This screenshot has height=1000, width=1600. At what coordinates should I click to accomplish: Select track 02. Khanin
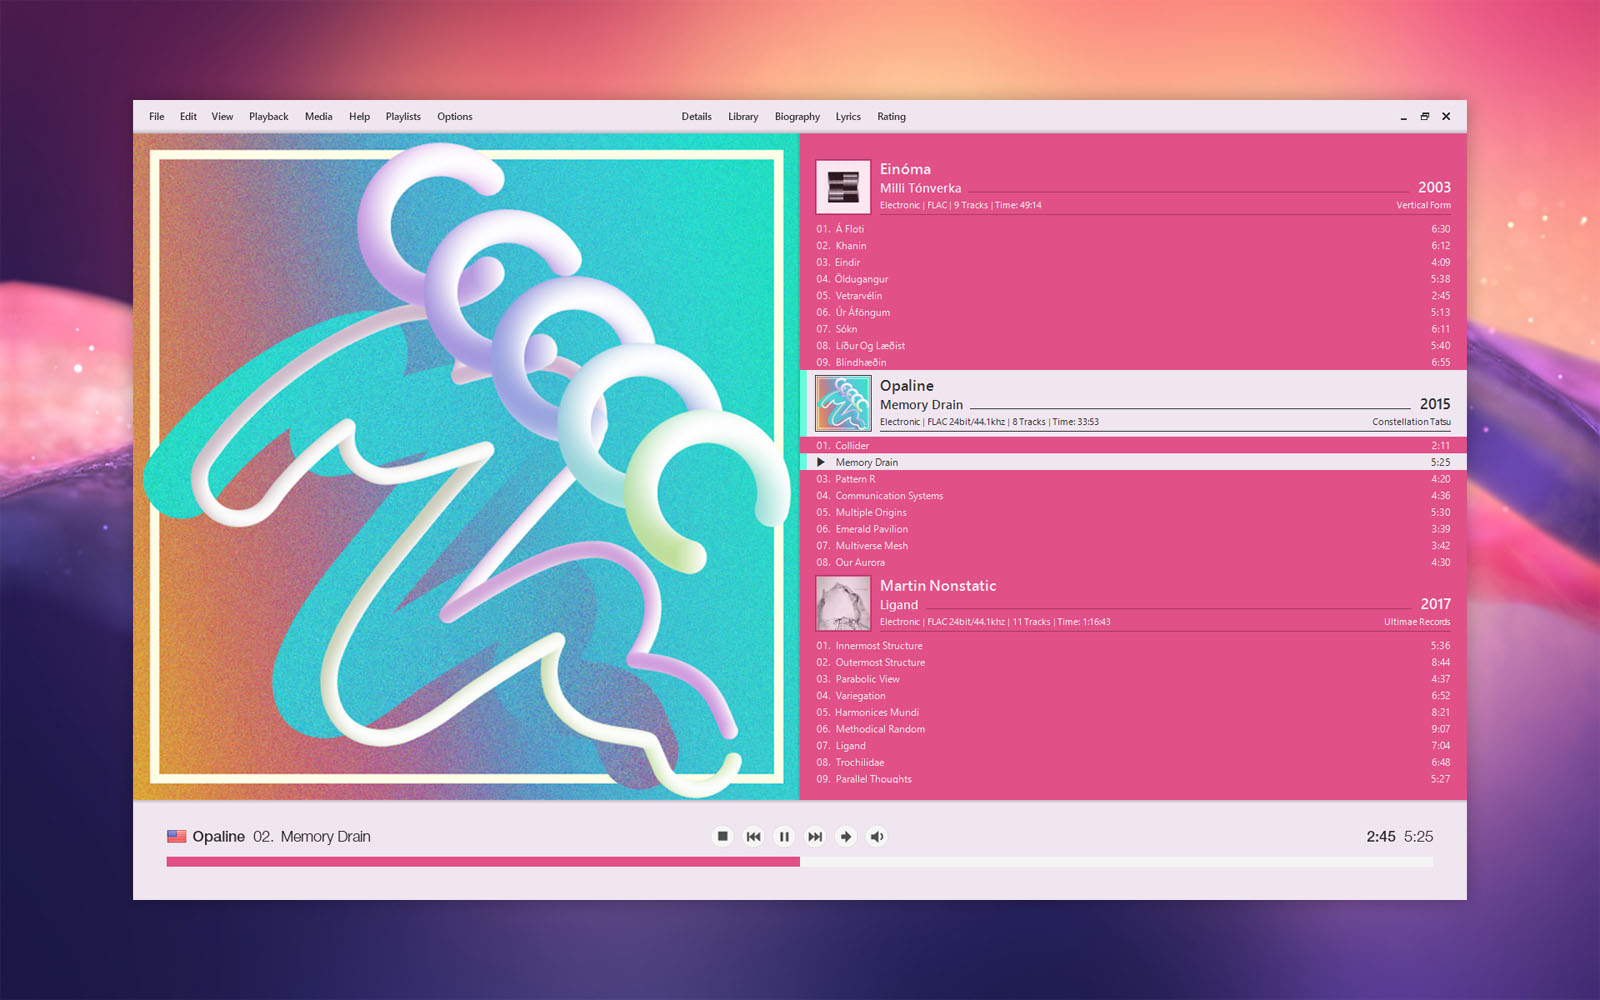tap(1133, 246)
